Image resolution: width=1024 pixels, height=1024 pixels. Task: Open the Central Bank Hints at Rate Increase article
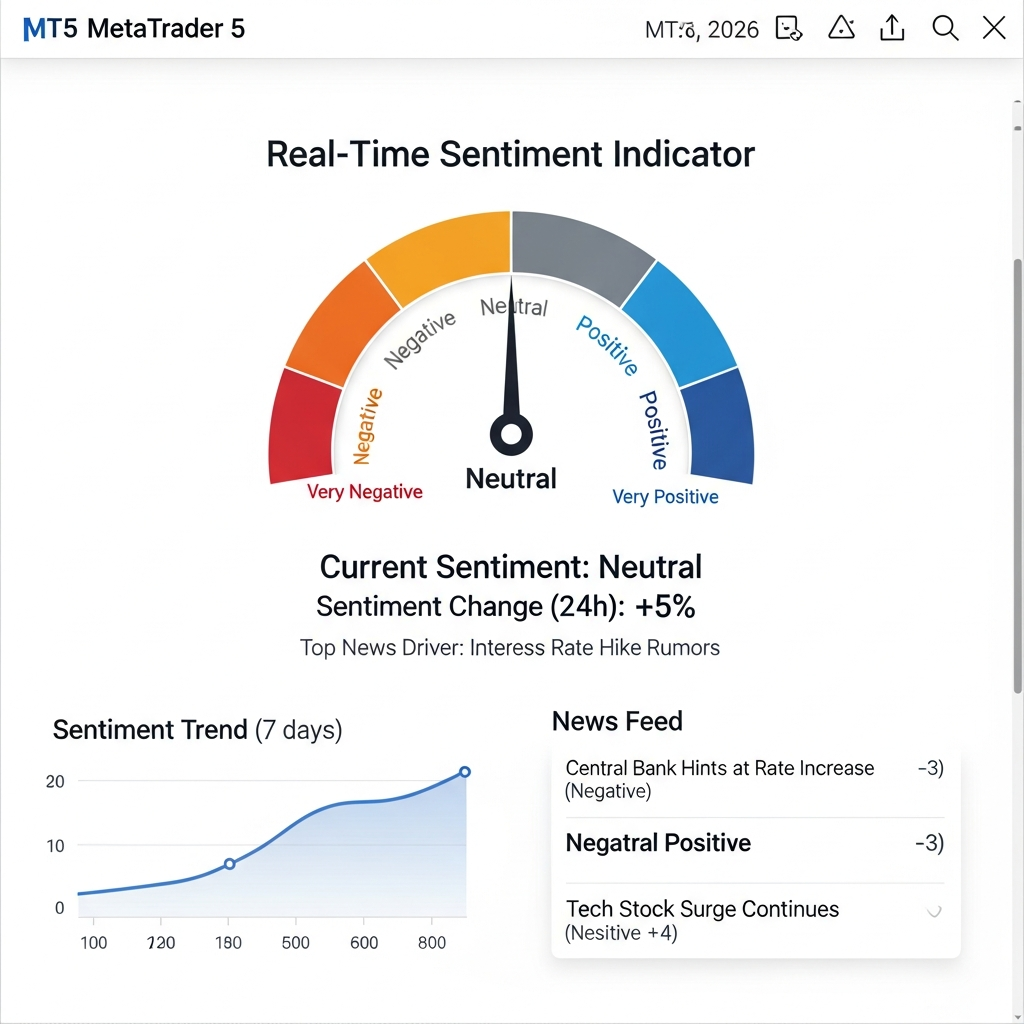[720, 778]
